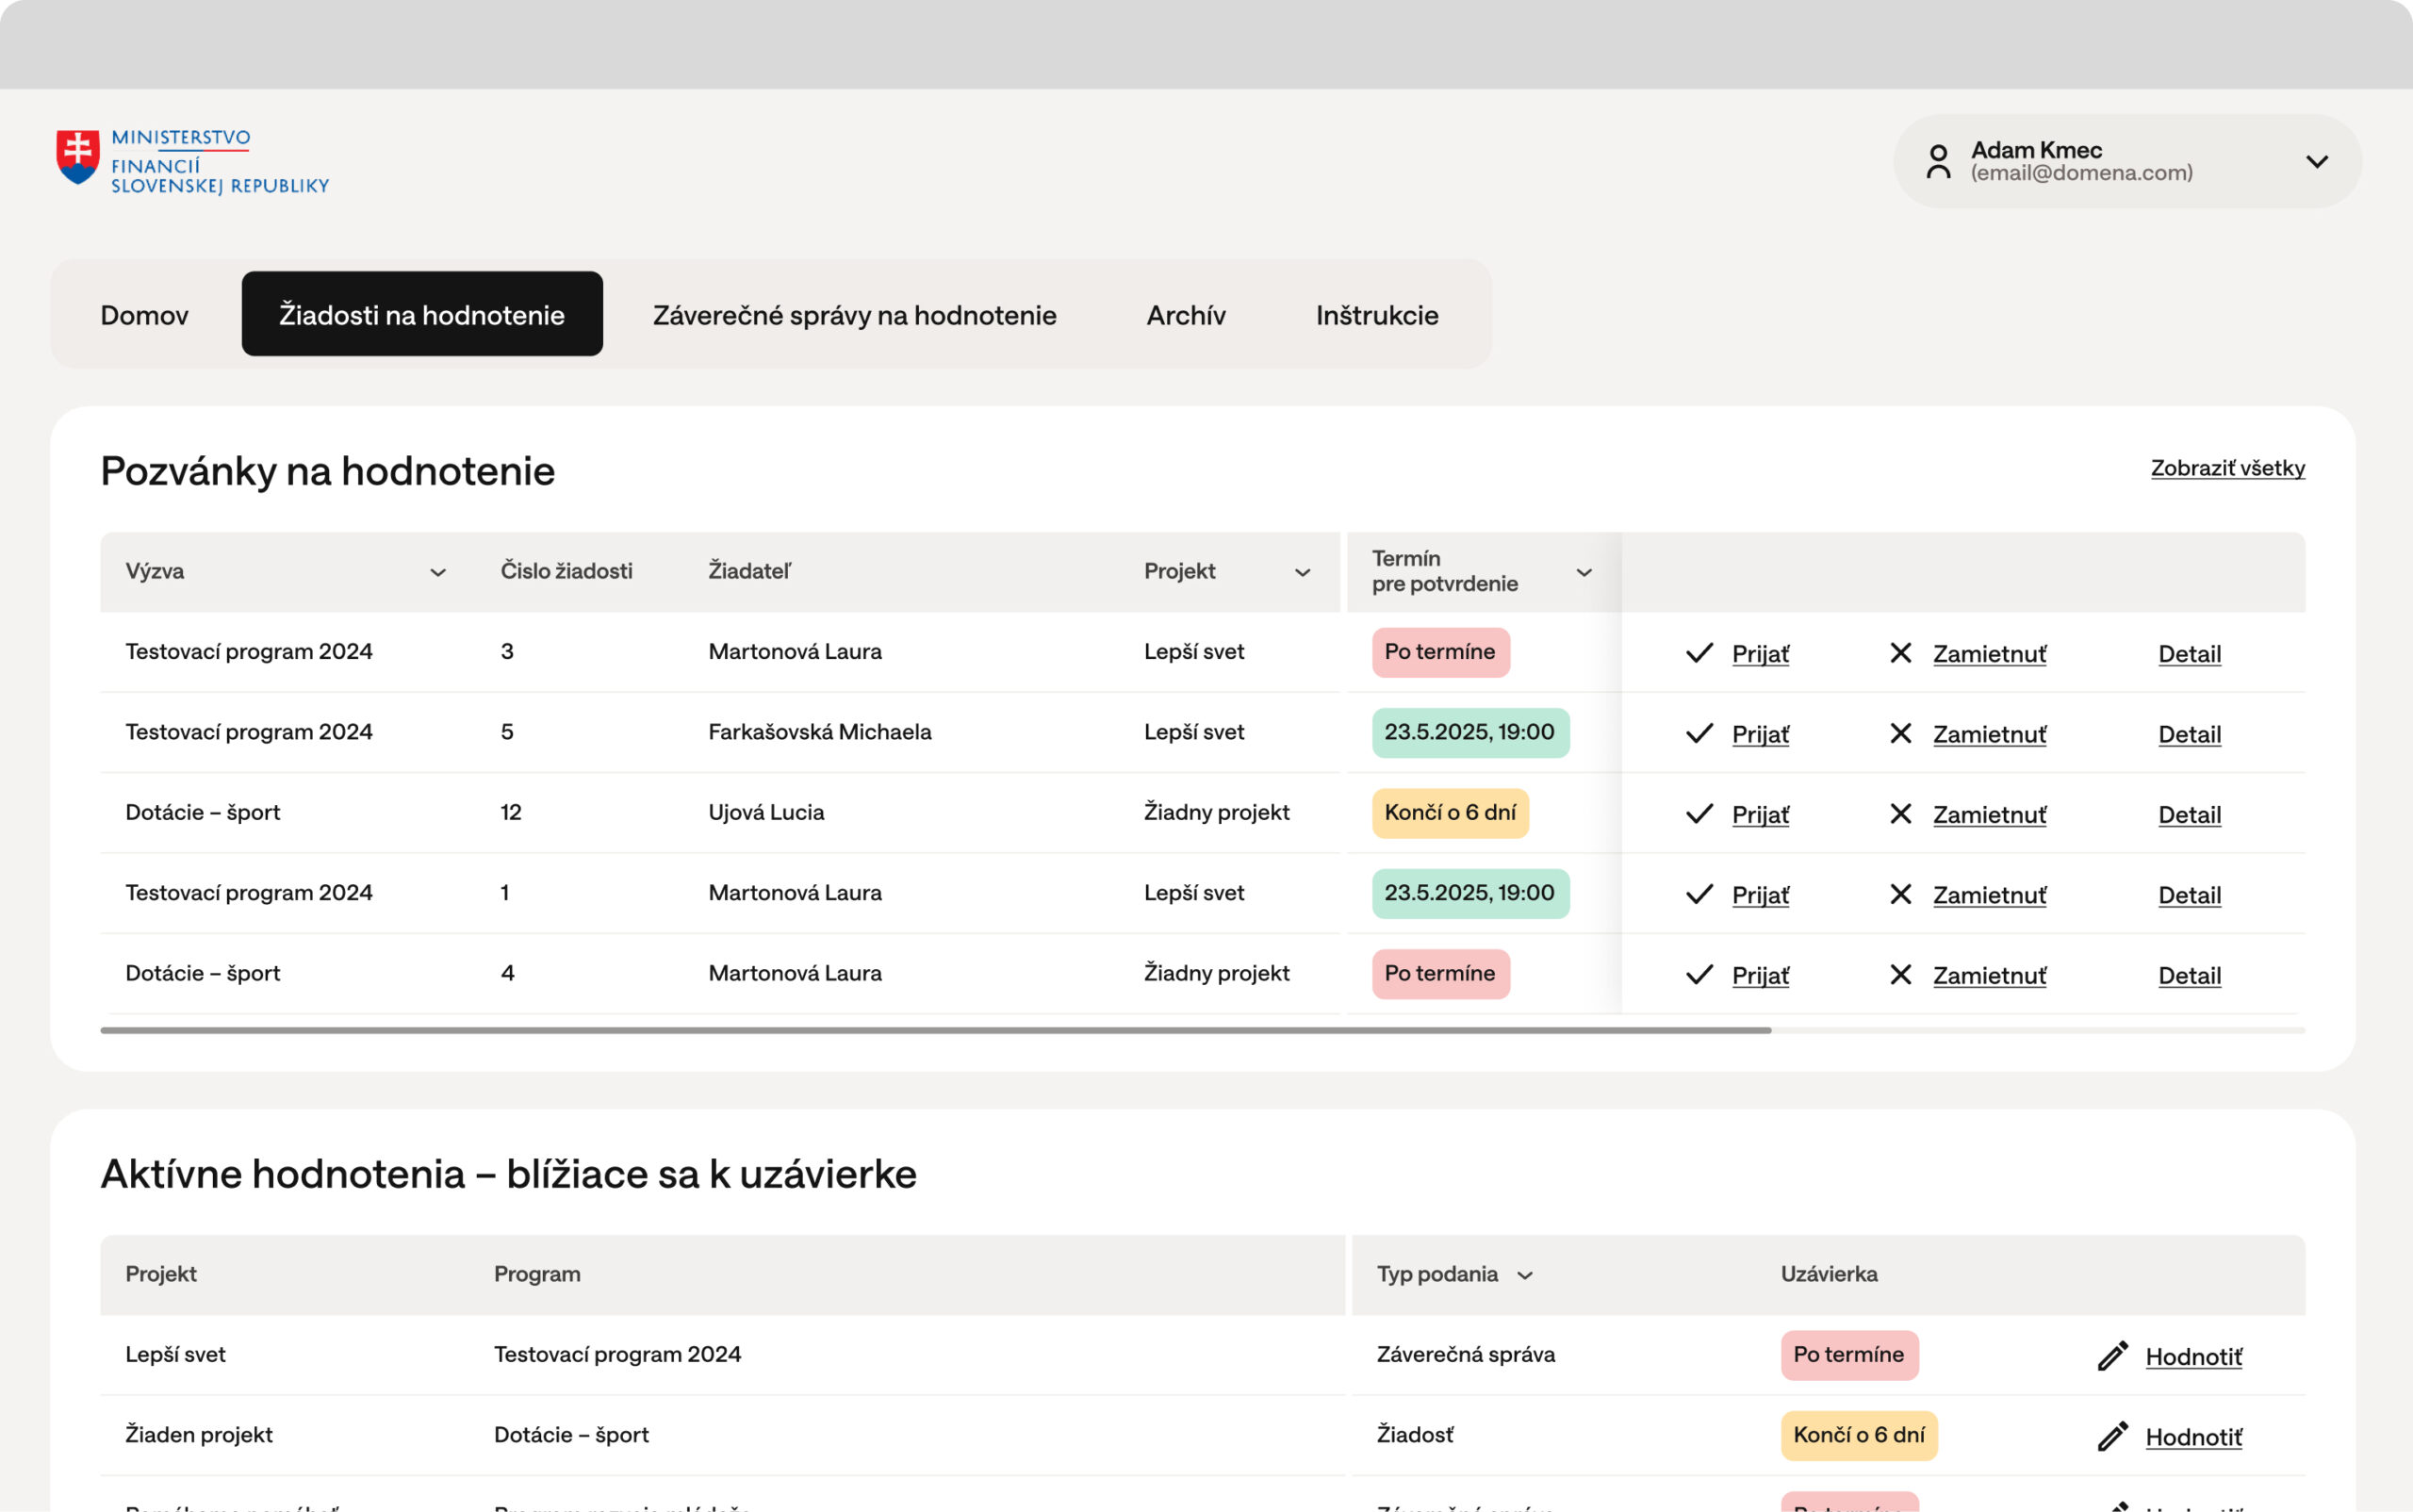Click Prijať link for request number 1

pyautogui.click(x=1760, y=895)
